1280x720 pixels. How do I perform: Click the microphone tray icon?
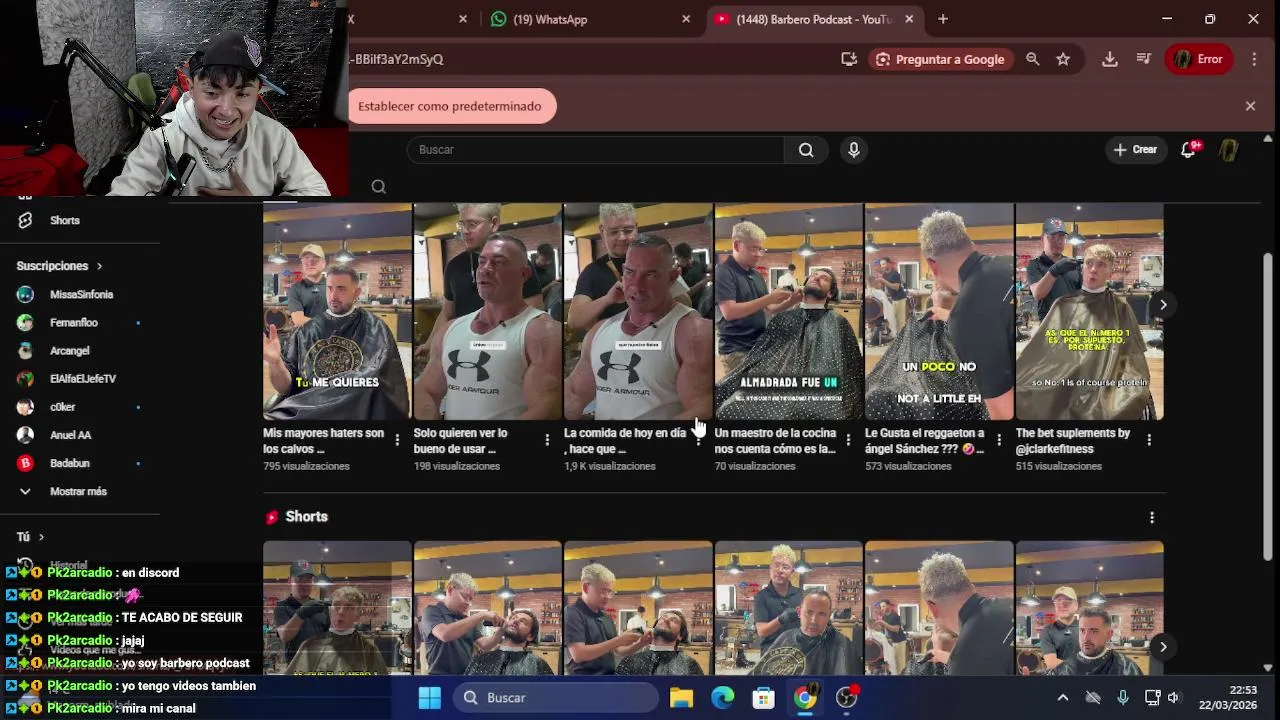pyautogui.click(x=1123, y=698)
